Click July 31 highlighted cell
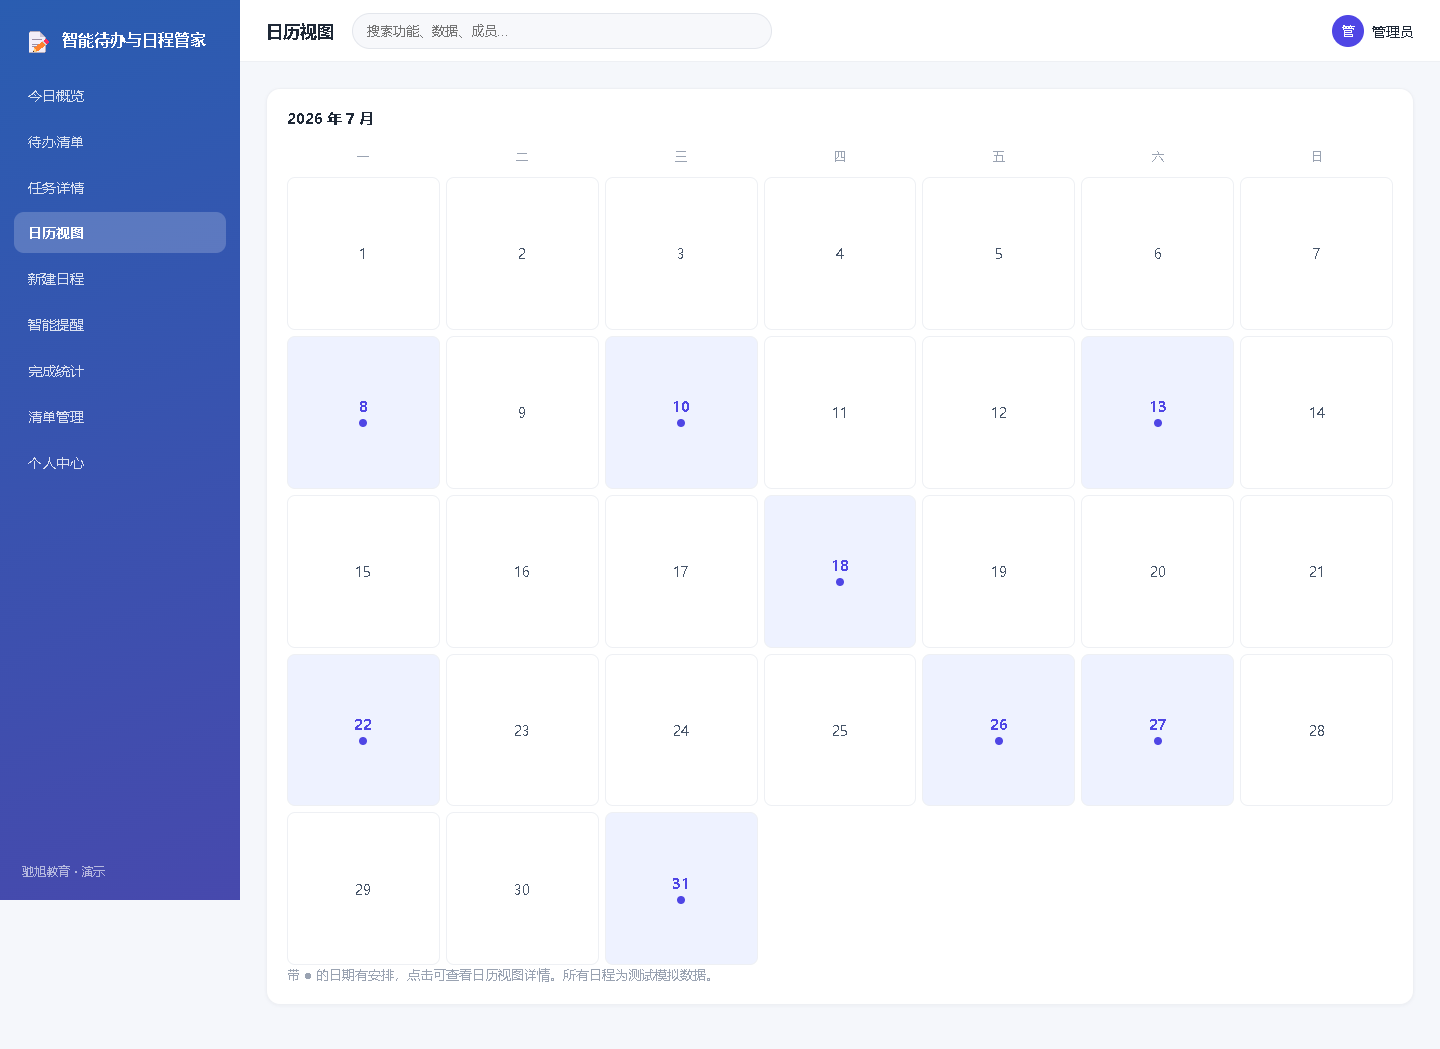Screen dimensions: 1440x1049 (681, 889)
